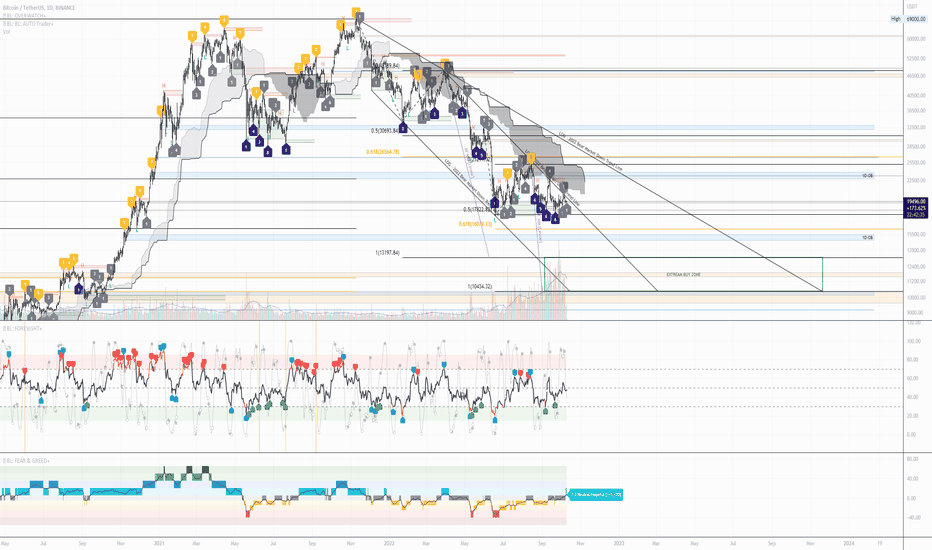Click 52500.00 on the price axis
Screen dimensions: 932x550
916,58
